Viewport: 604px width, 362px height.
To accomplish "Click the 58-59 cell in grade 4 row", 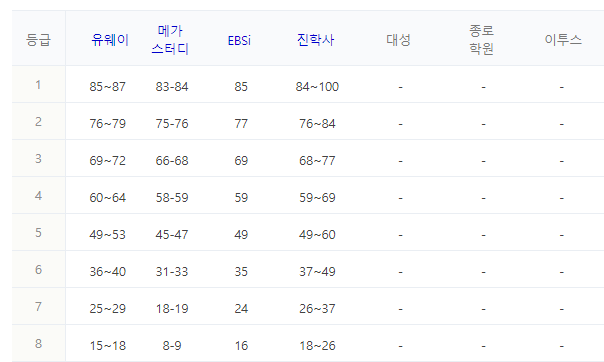I will point(172,198).
